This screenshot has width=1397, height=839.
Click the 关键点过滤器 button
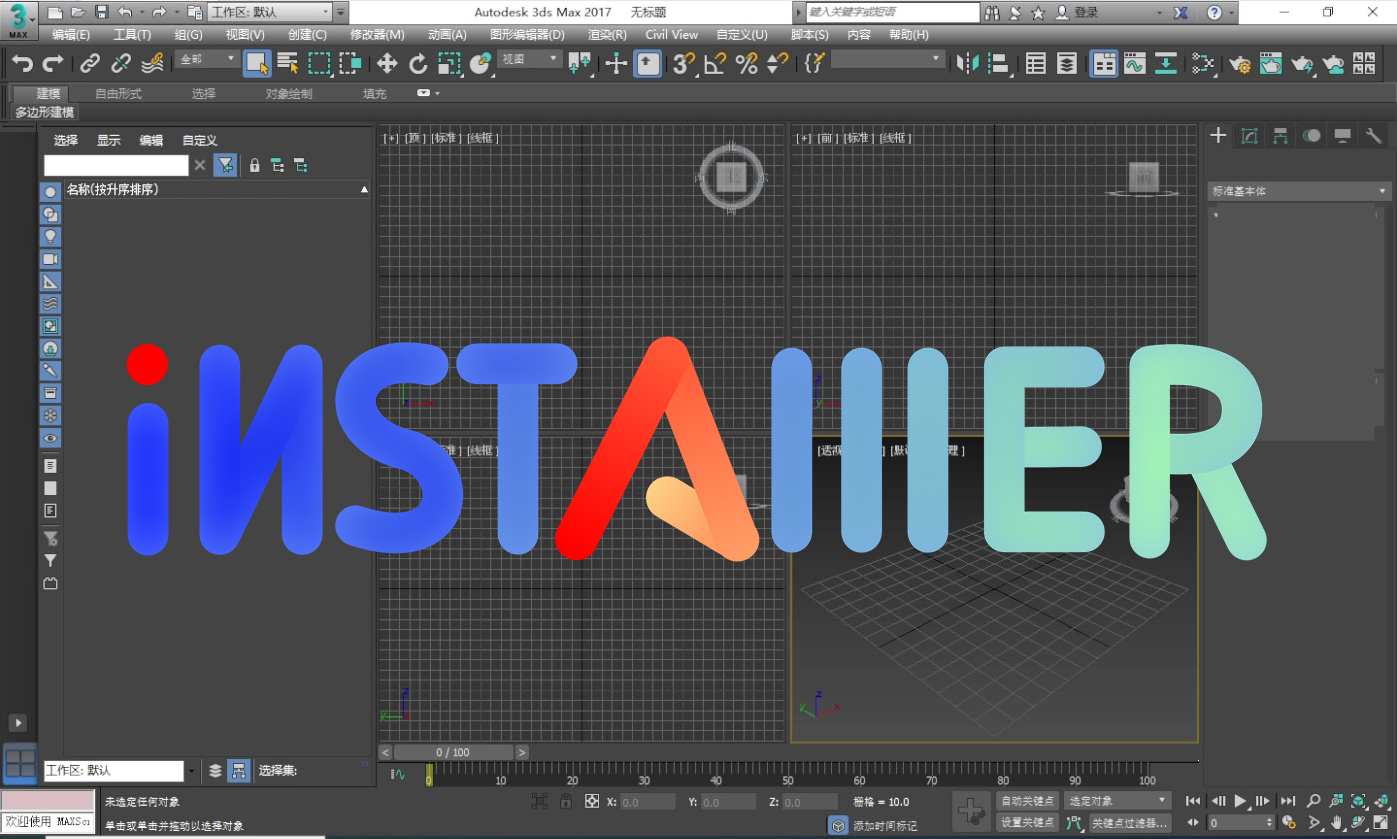pos(1130,822)
